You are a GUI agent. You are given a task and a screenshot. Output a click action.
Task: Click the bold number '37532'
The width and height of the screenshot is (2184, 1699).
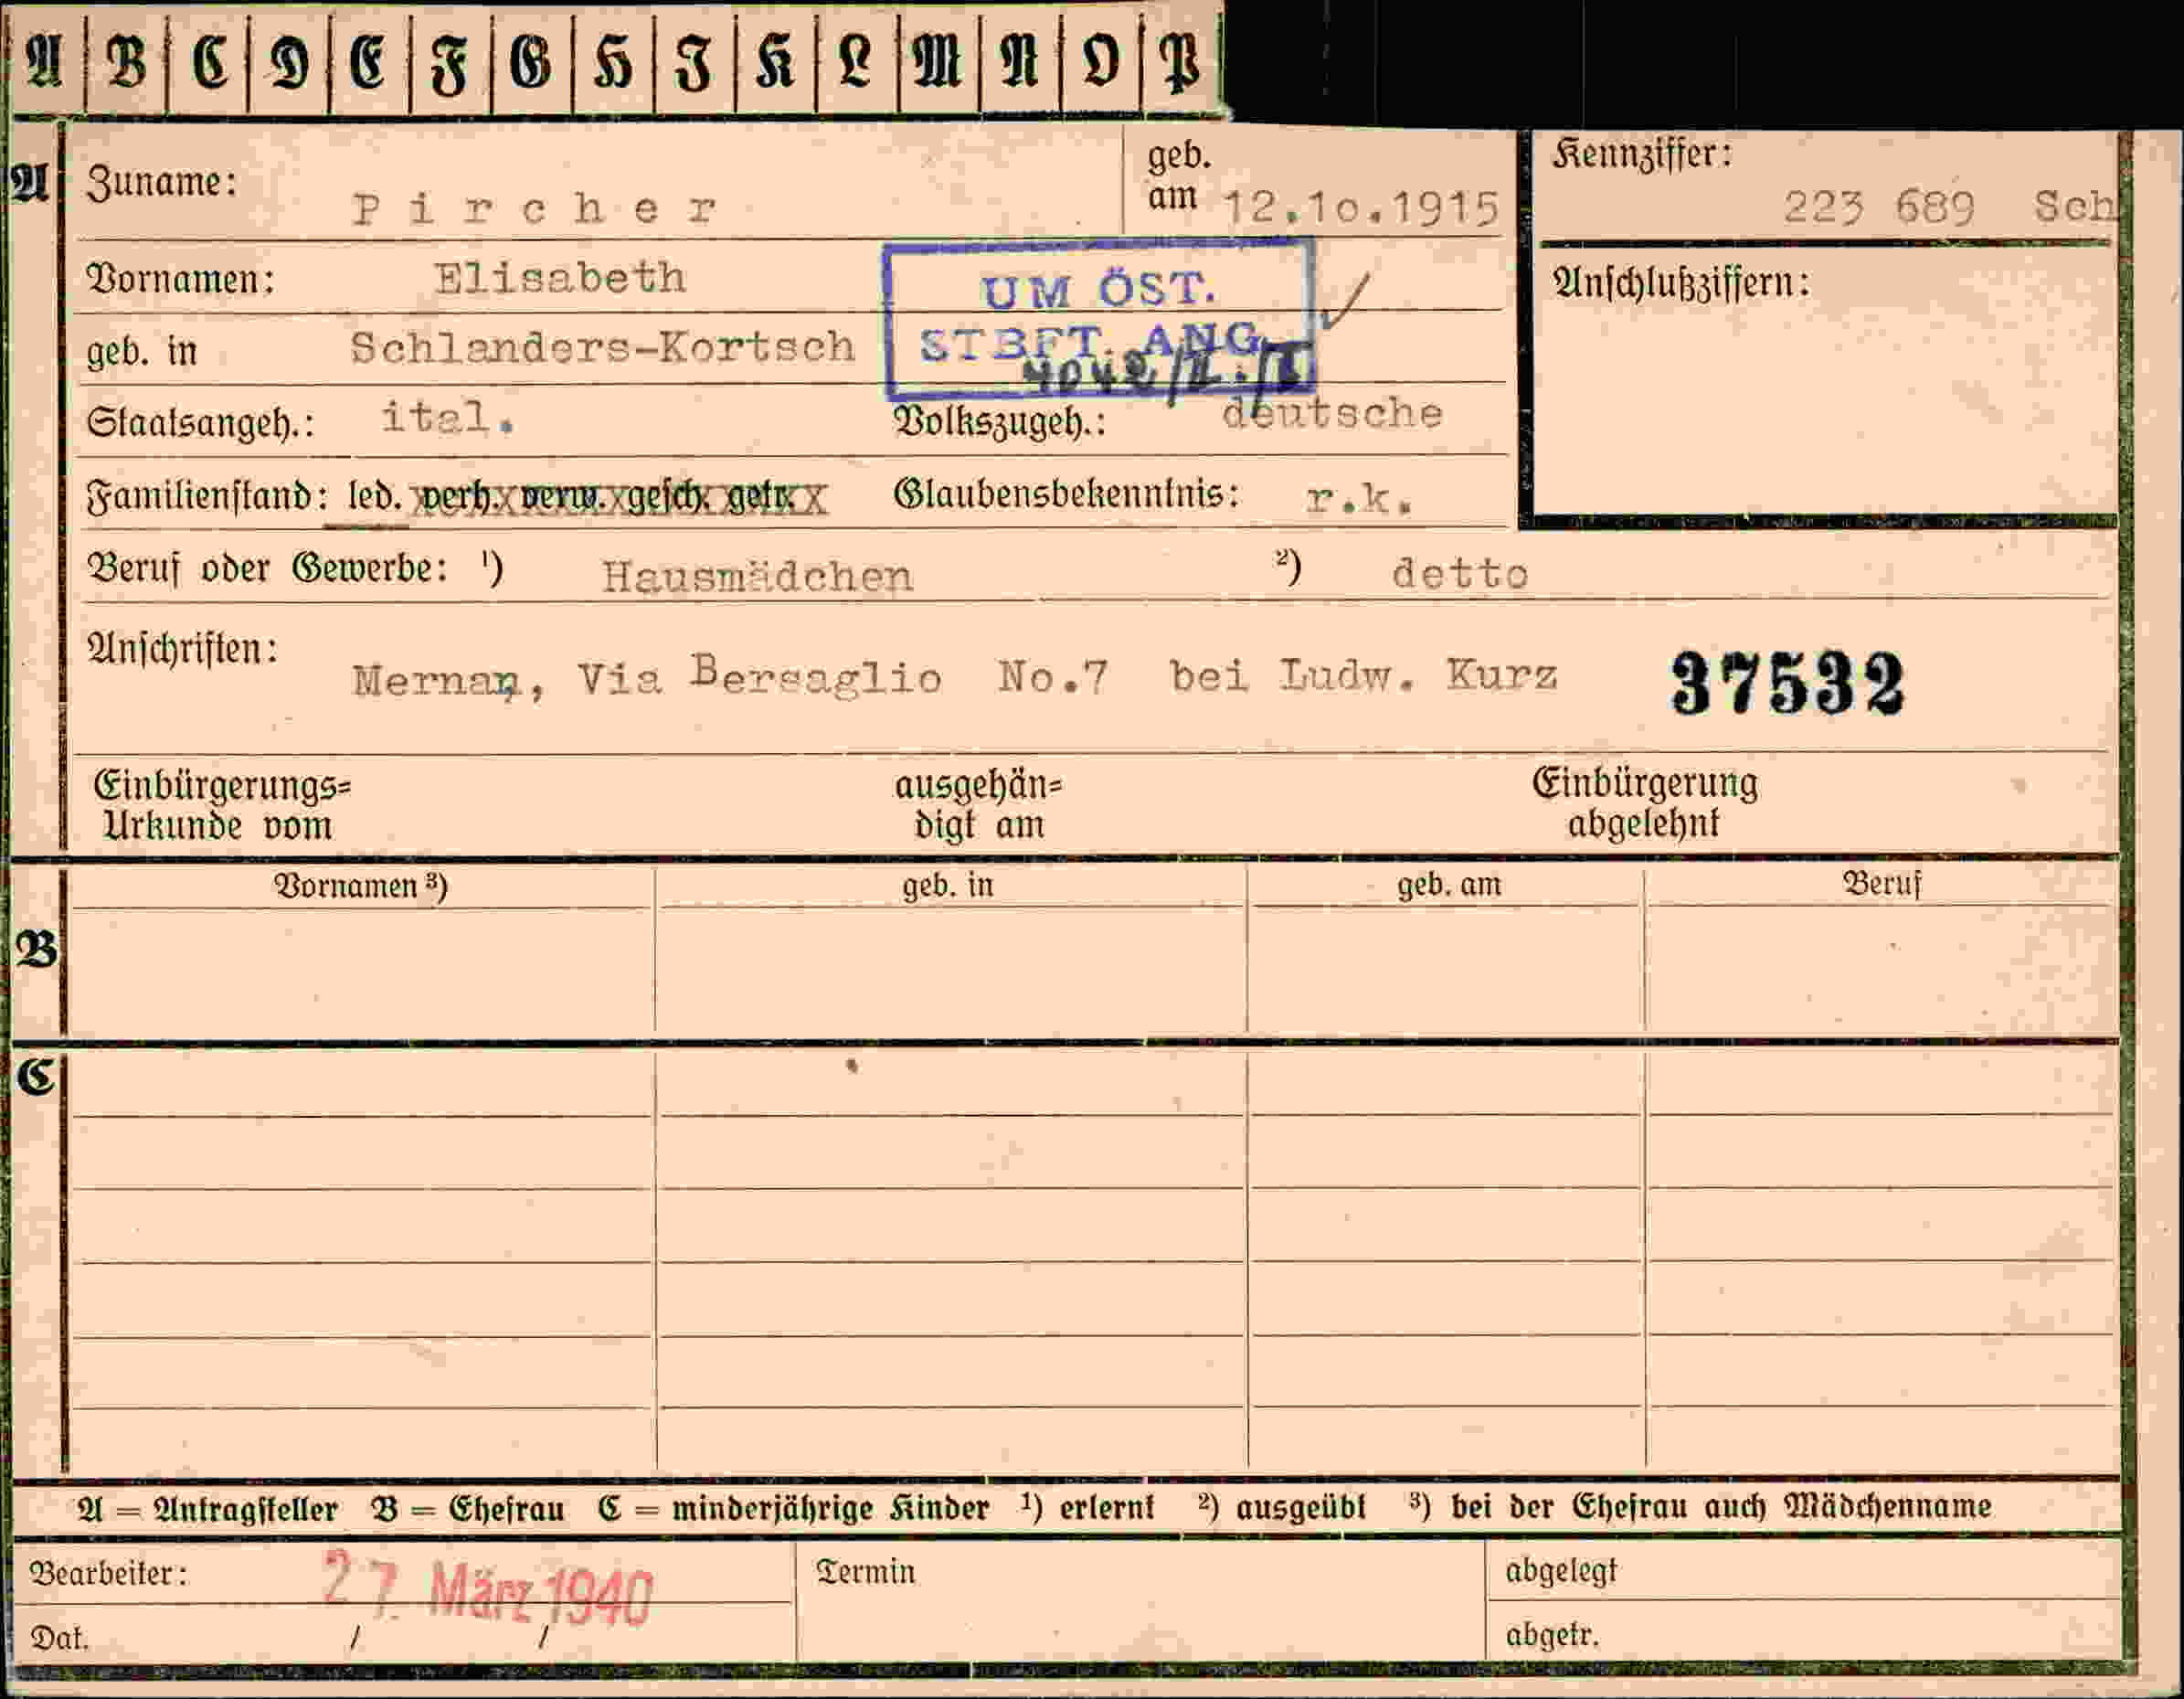pos(1788,682)
